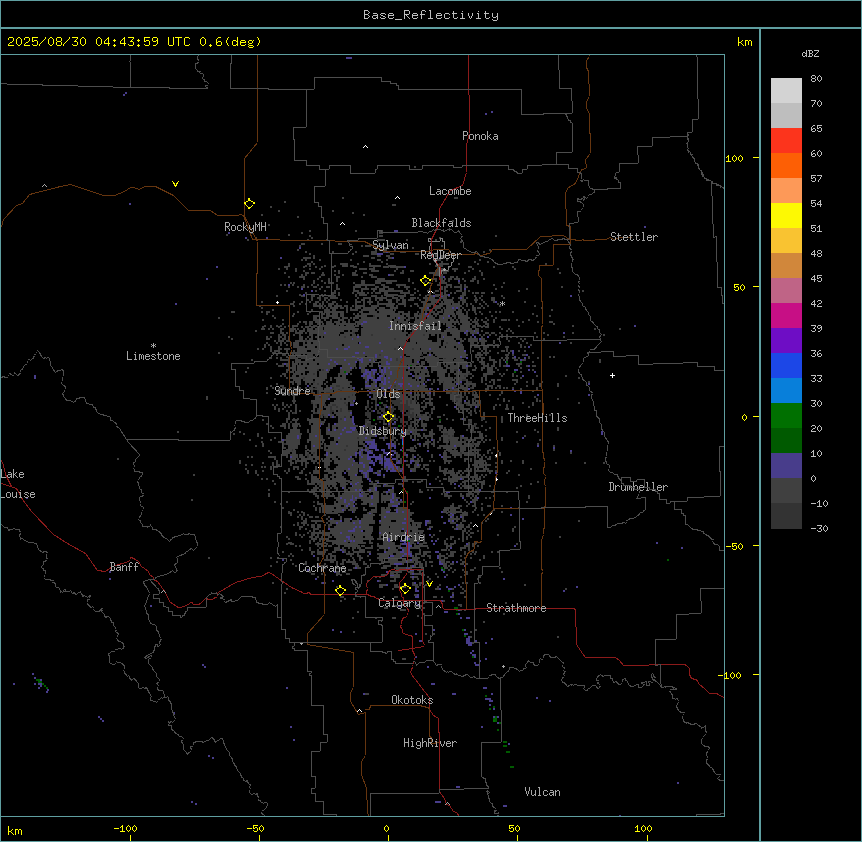This screenshot has width=862, height=842.
Task: Click the Didsbury label
Action: [x=383, y=431]
